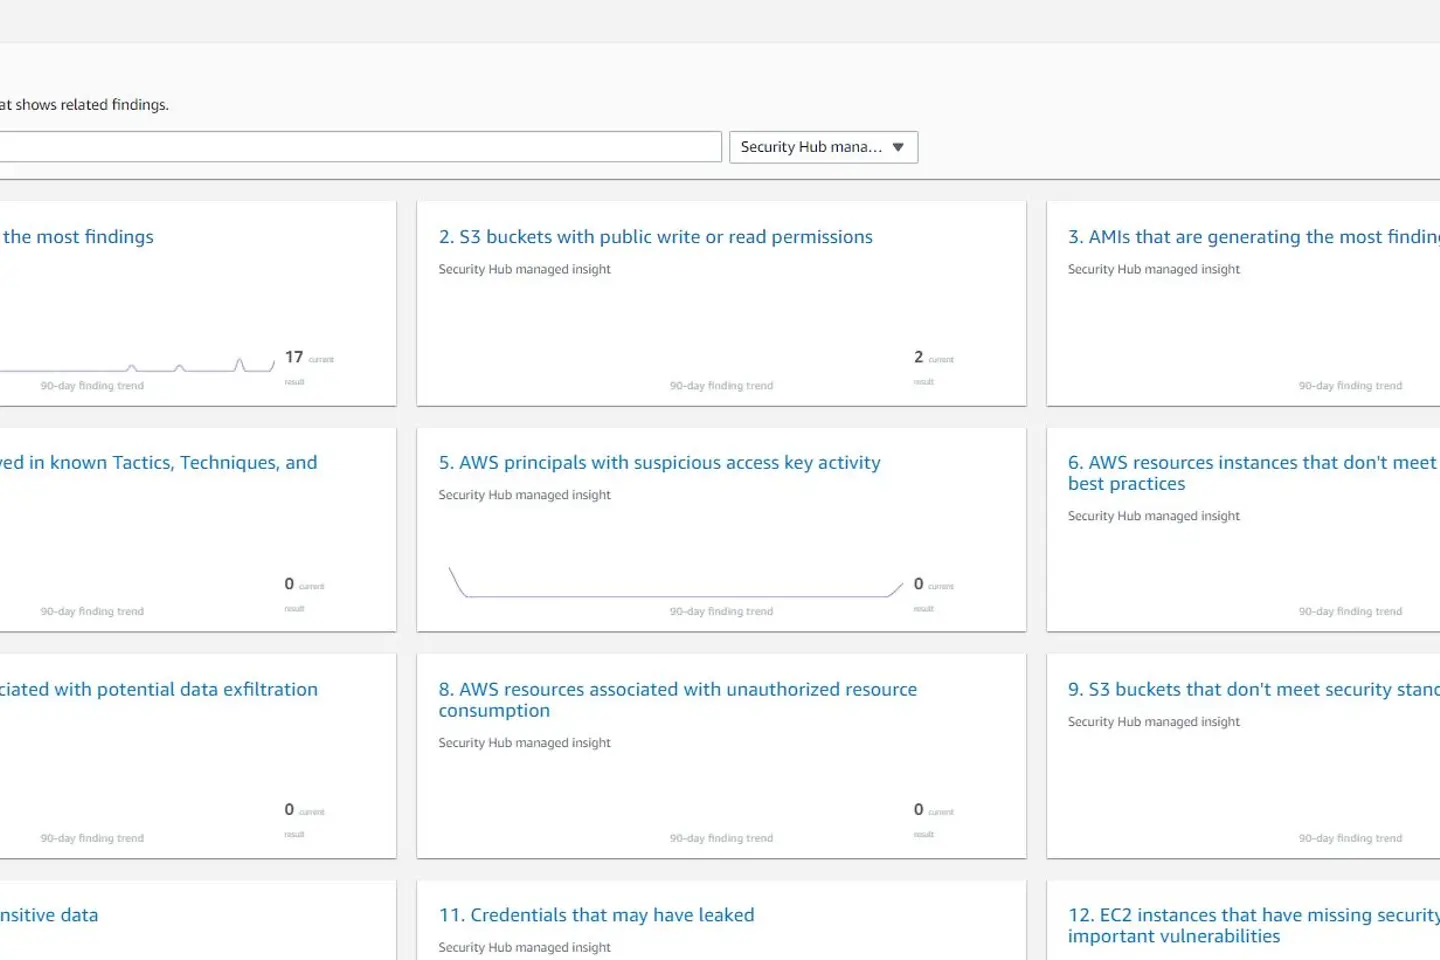Click the 2 current result count for S3 buckets

pos(918,357)
